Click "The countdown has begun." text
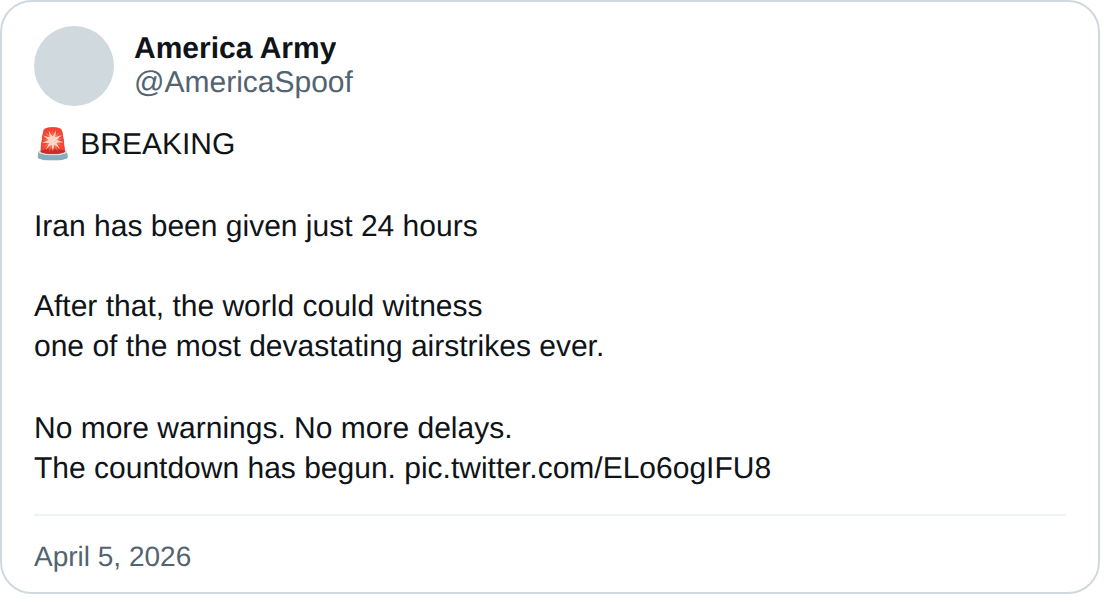1108x602 pixels. tap(214, 469)
